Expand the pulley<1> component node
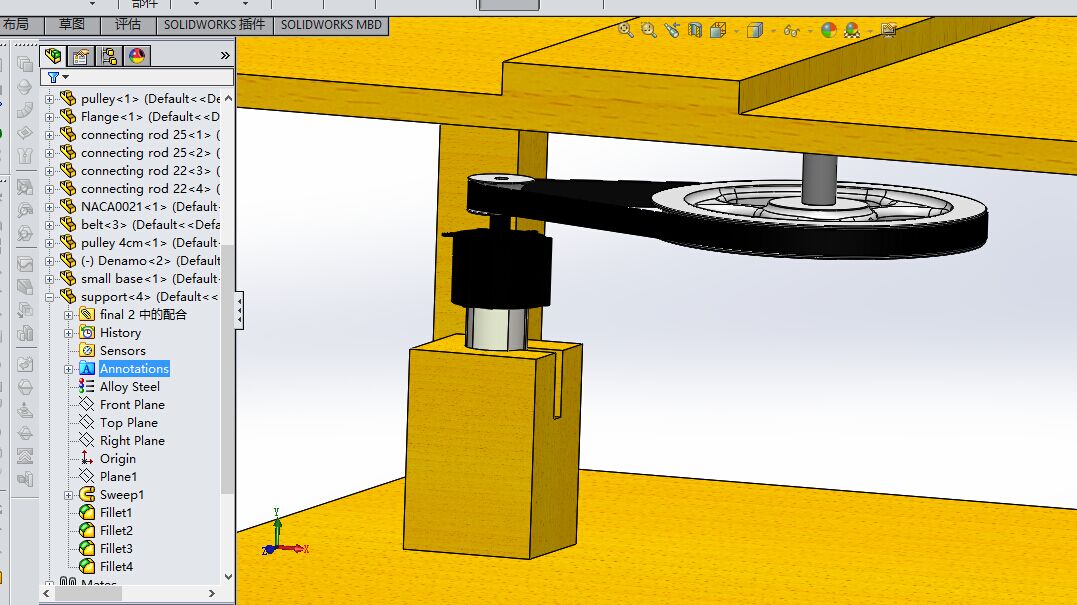 point(49,99)
